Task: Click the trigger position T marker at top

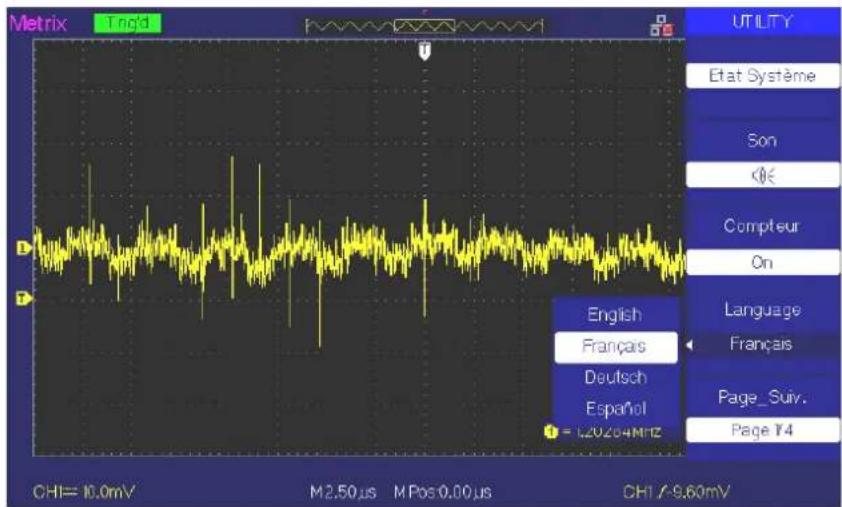Action: point(425,50)
